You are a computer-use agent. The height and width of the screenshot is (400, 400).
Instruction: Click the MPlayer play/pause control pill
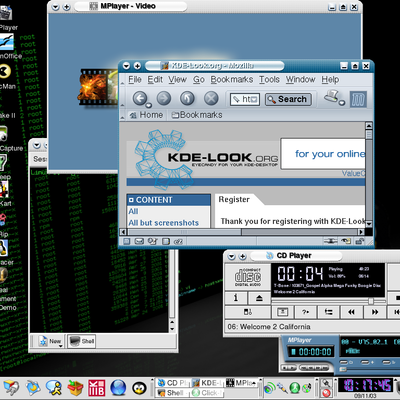coord(289,368)
